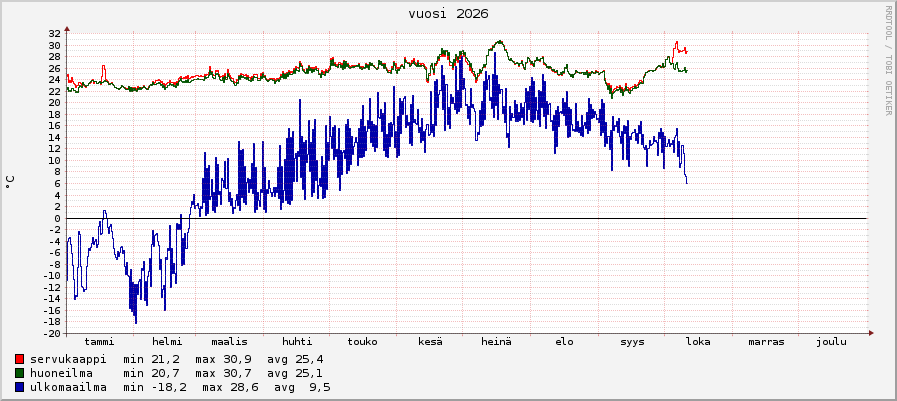Select the 'huoneilma' legend label
Screen dimensions: 897x401
pos(61,374)
